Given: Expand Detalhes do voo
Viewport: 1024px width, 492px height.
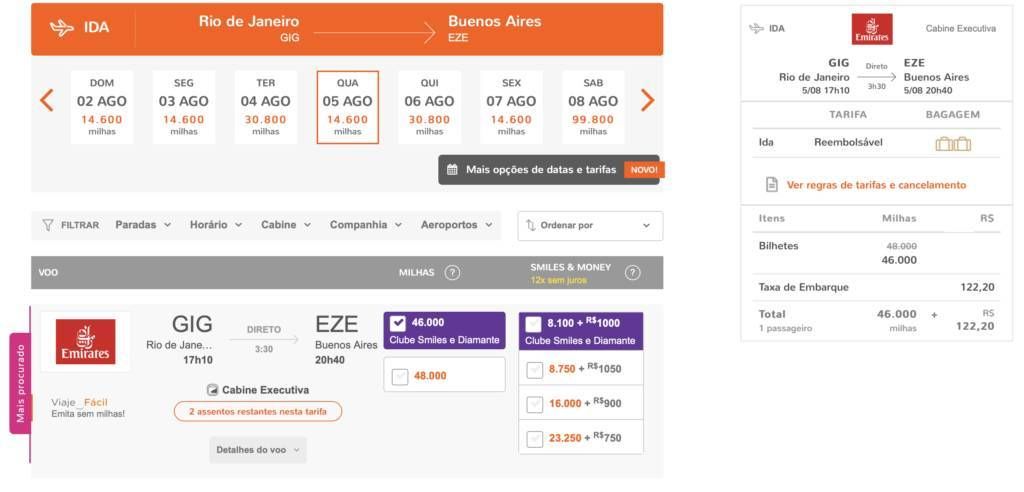Looking at the screenshot, I should tap(258, 450).
